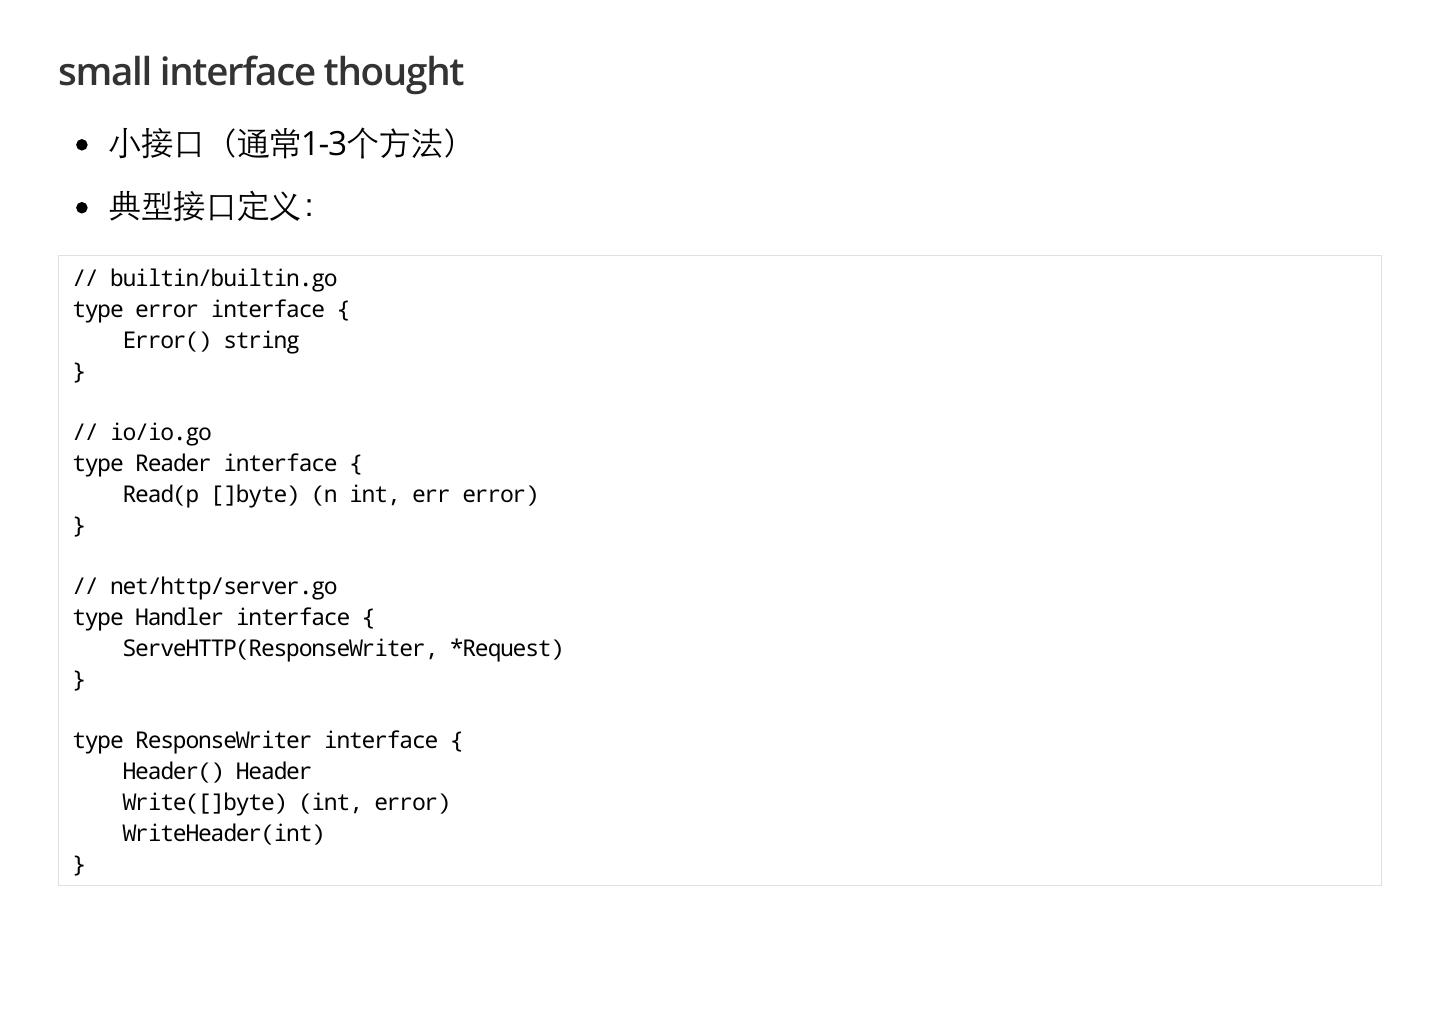
Task: Click the ServeHTTP method signature line
Action: pyautogui.click(x=343, y=649)
